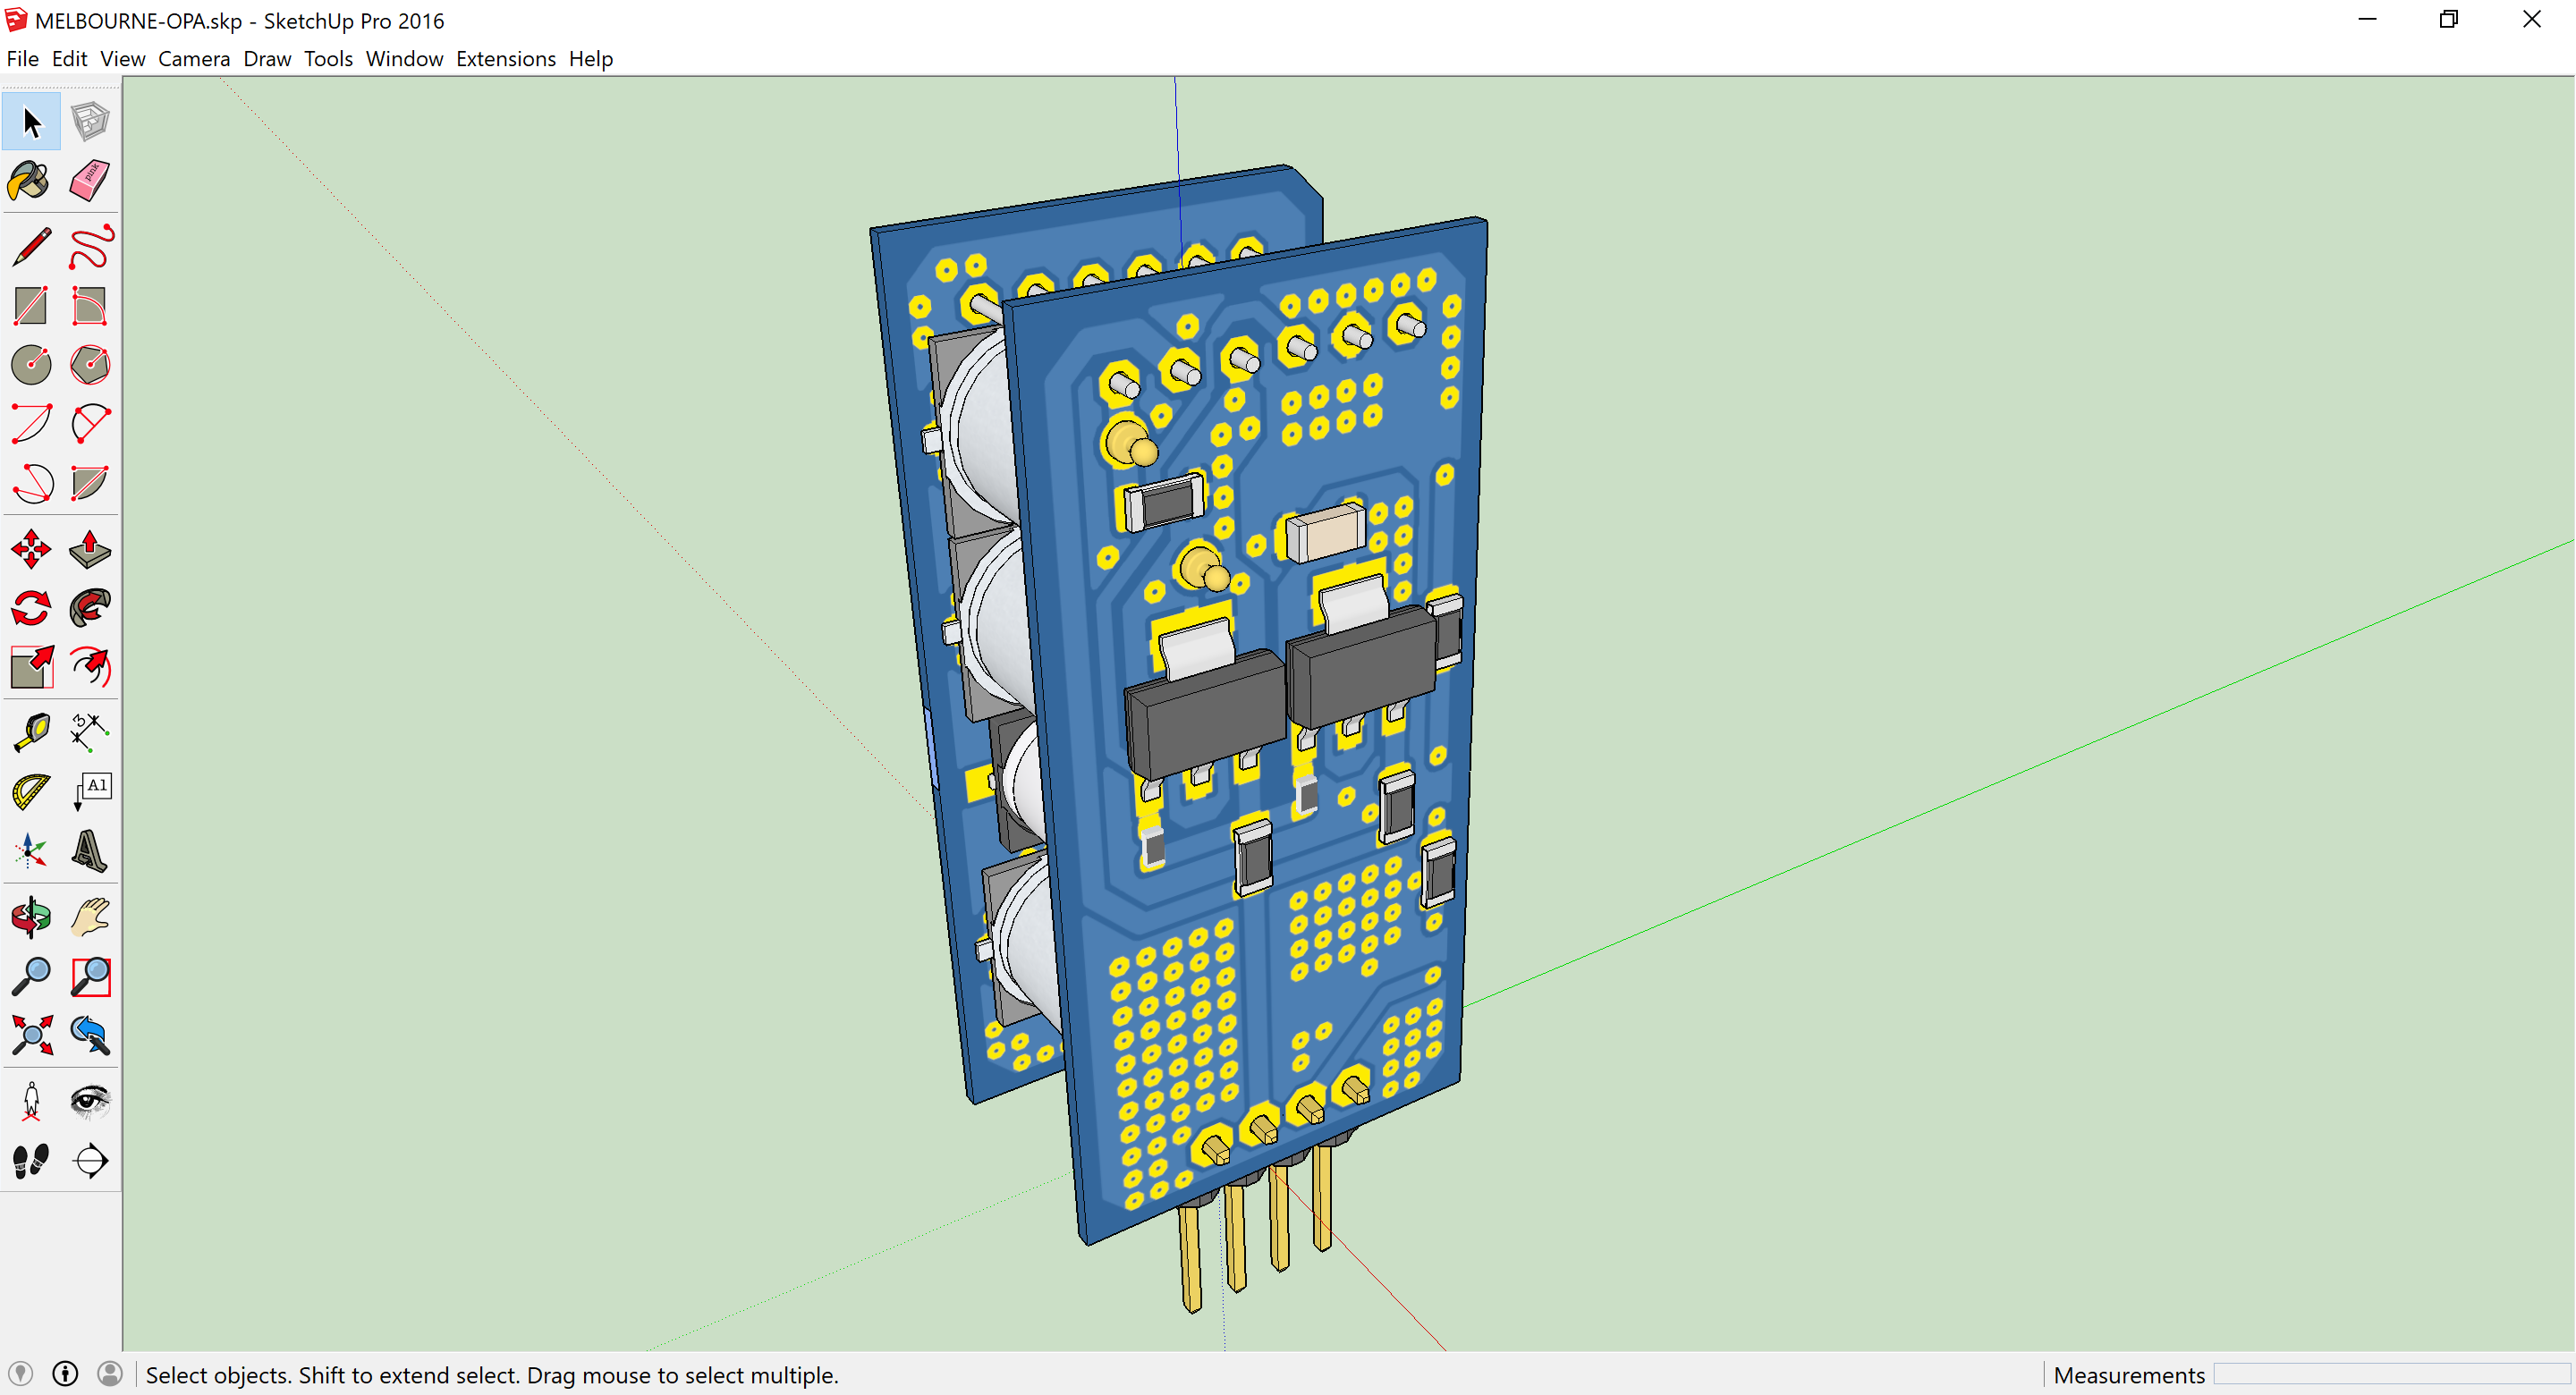This screenshot has width=2576, height=1395.
Task: Select the Orbit tool
Action: (31, 917)
